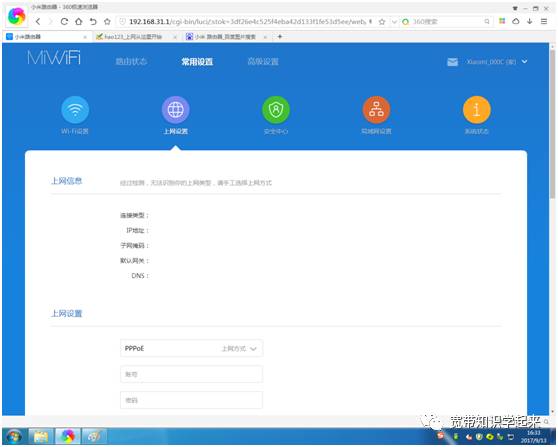Open the downloads arrow icon

[530, 21]
